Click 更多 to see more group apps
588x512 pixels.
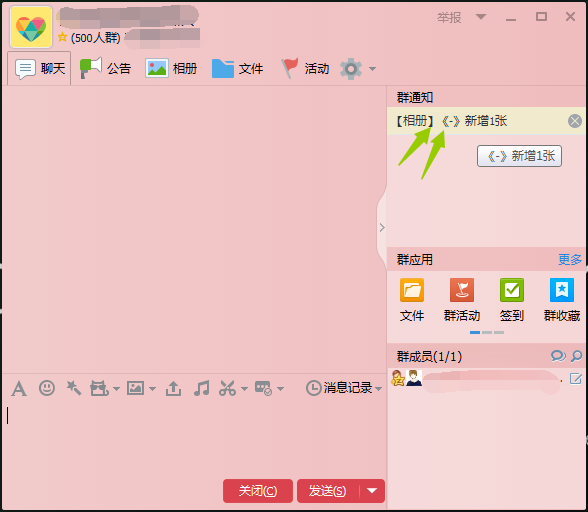click(570, 259)
